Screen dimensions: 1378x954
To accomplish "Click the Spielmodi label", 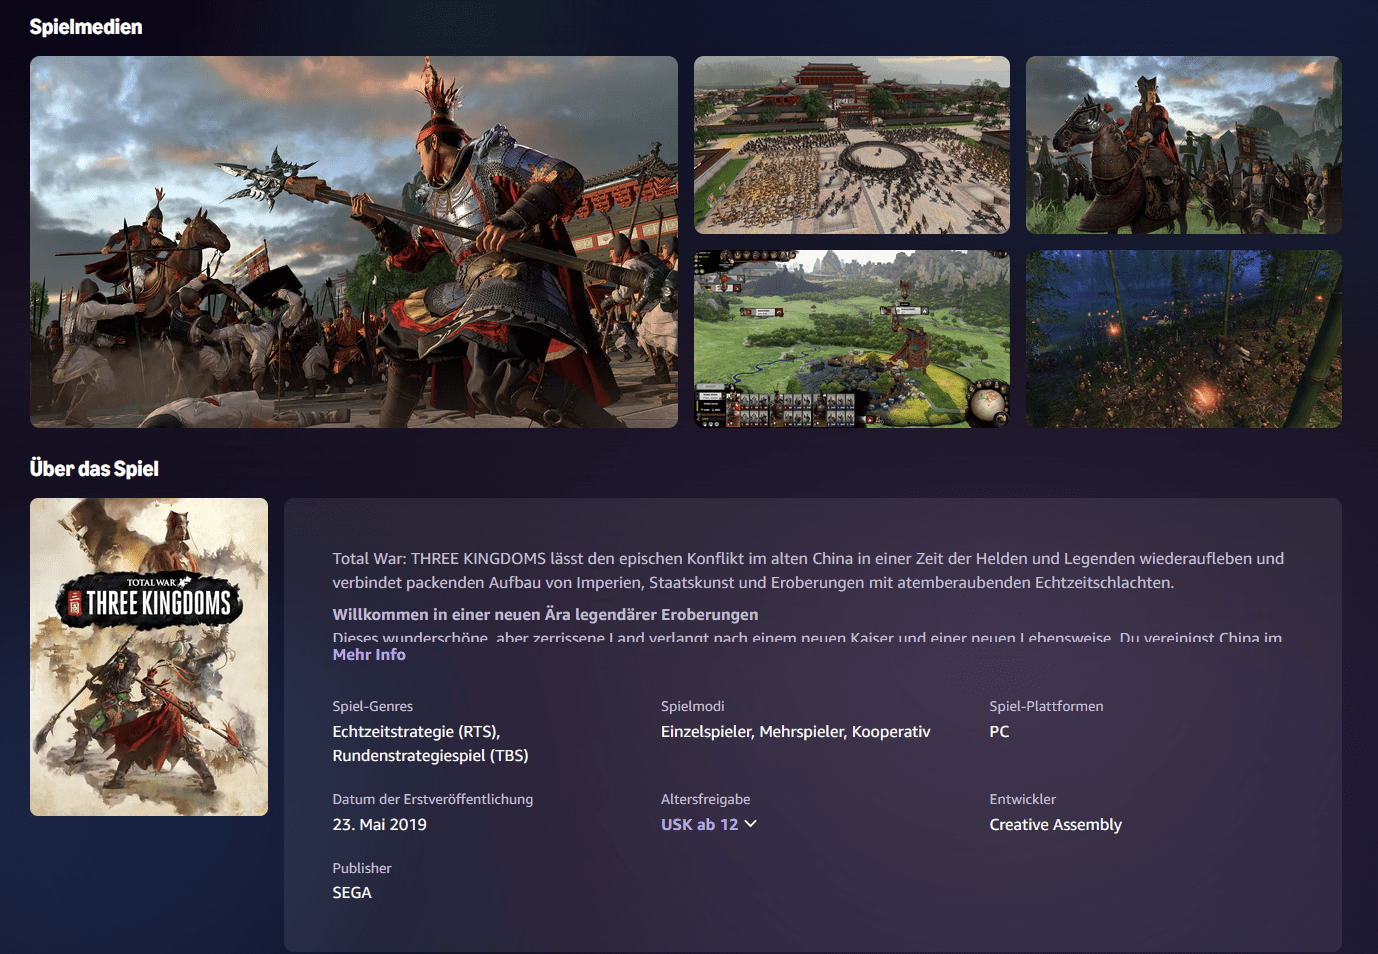I will point(692,706).
